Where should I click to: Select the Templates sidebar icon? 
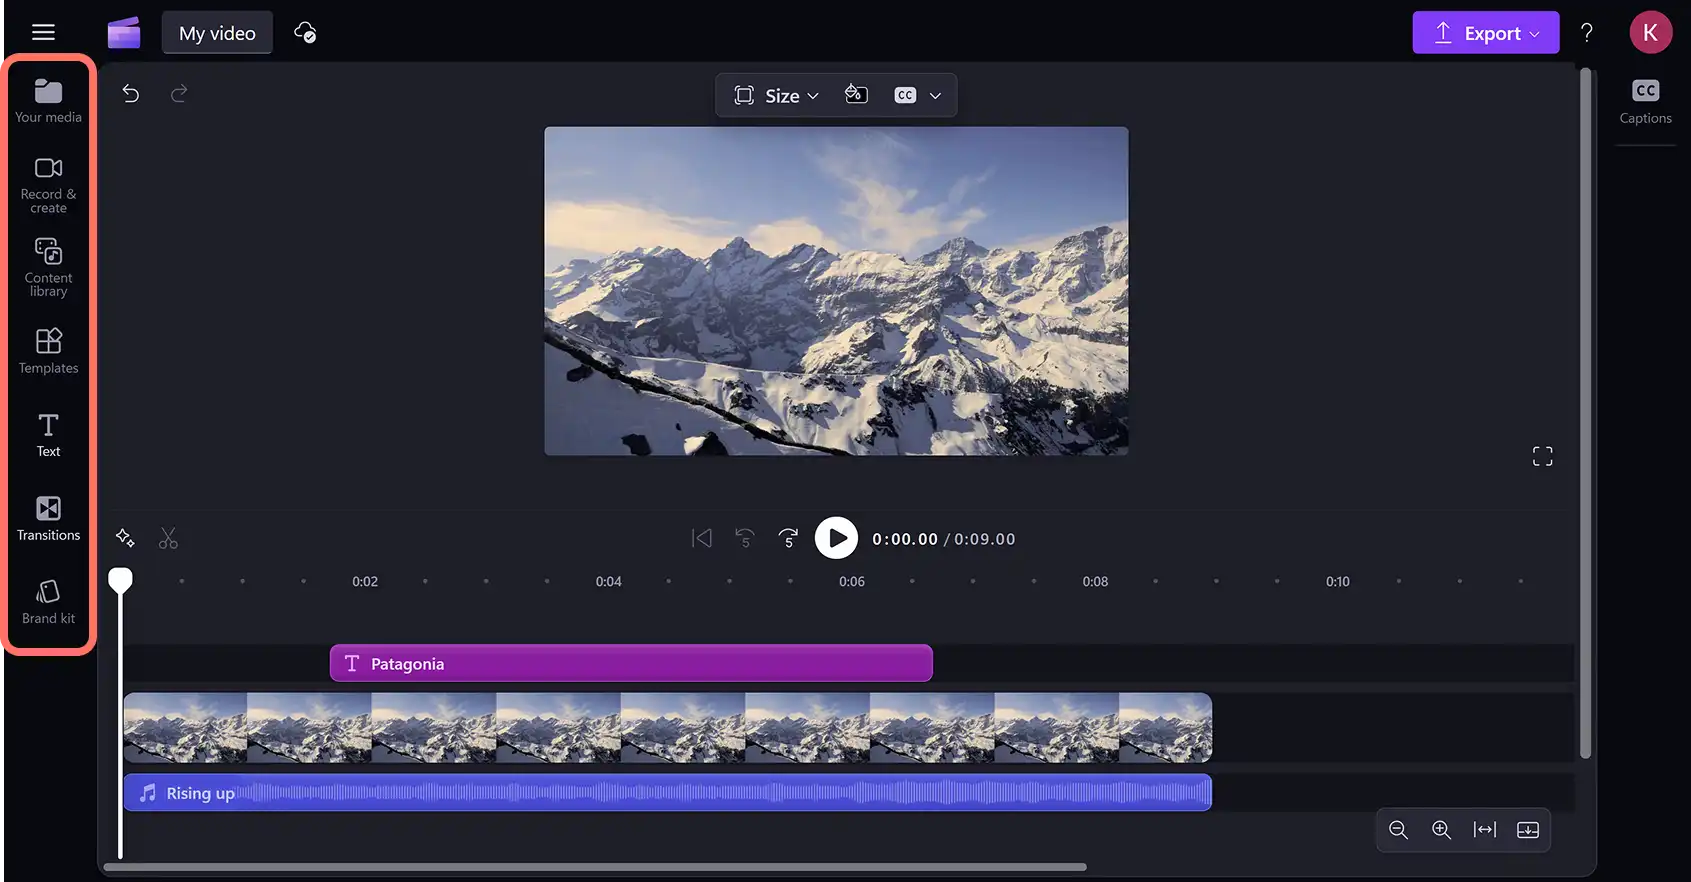(48, 351)
